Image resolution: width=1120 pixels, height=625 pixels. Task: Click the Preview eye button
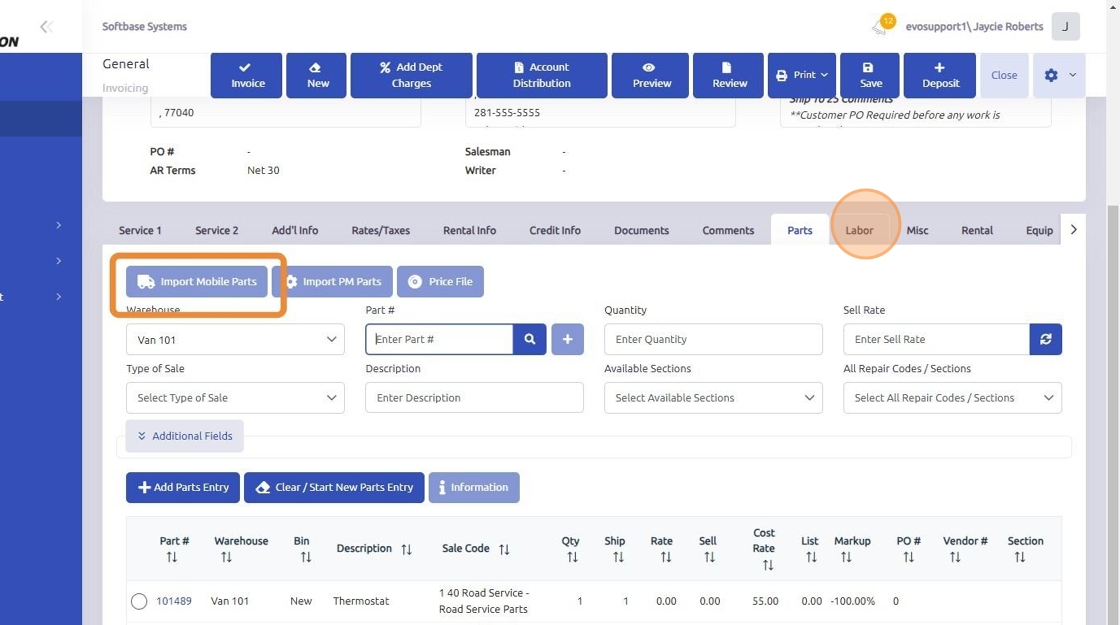click(x=651, y=75)
